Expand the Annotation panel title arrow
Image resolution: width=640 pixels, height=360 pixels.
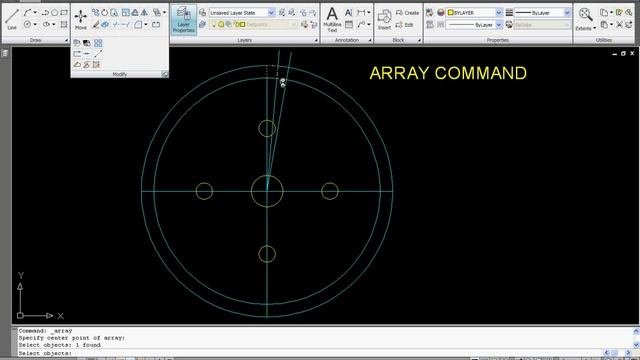[370, 40]
